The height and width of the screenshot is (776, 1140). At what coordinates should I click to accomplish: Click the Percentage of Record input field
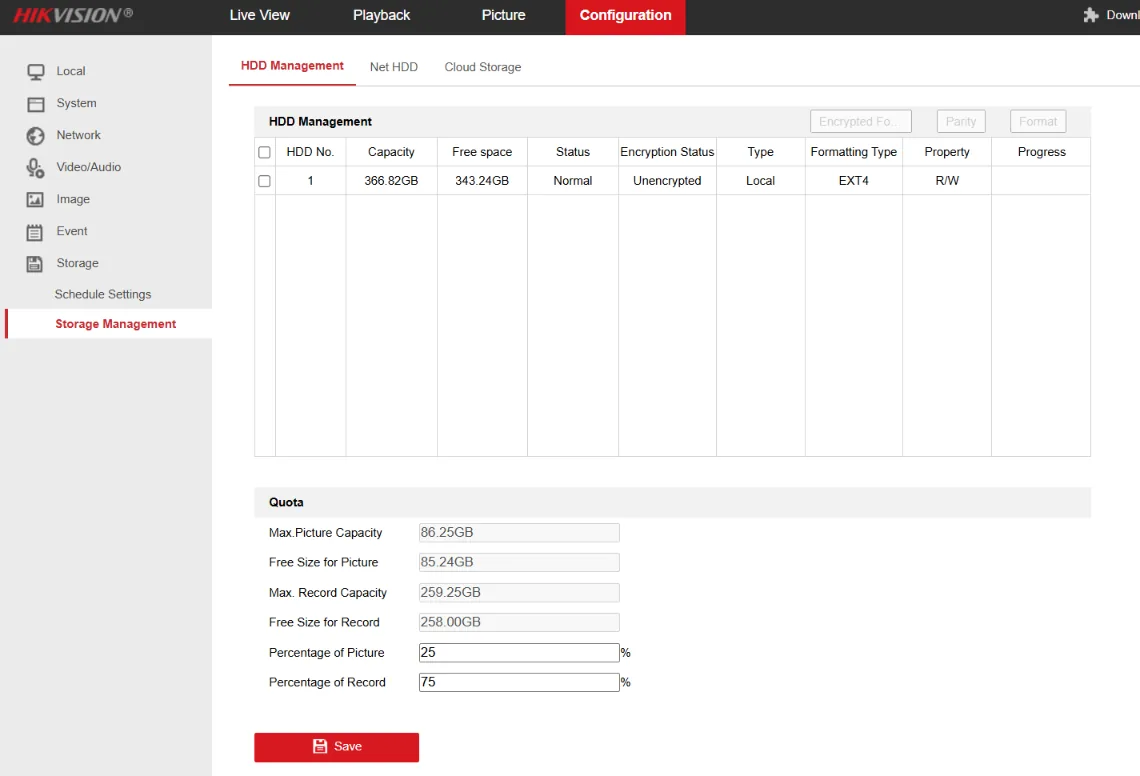[x=519, y=682]
